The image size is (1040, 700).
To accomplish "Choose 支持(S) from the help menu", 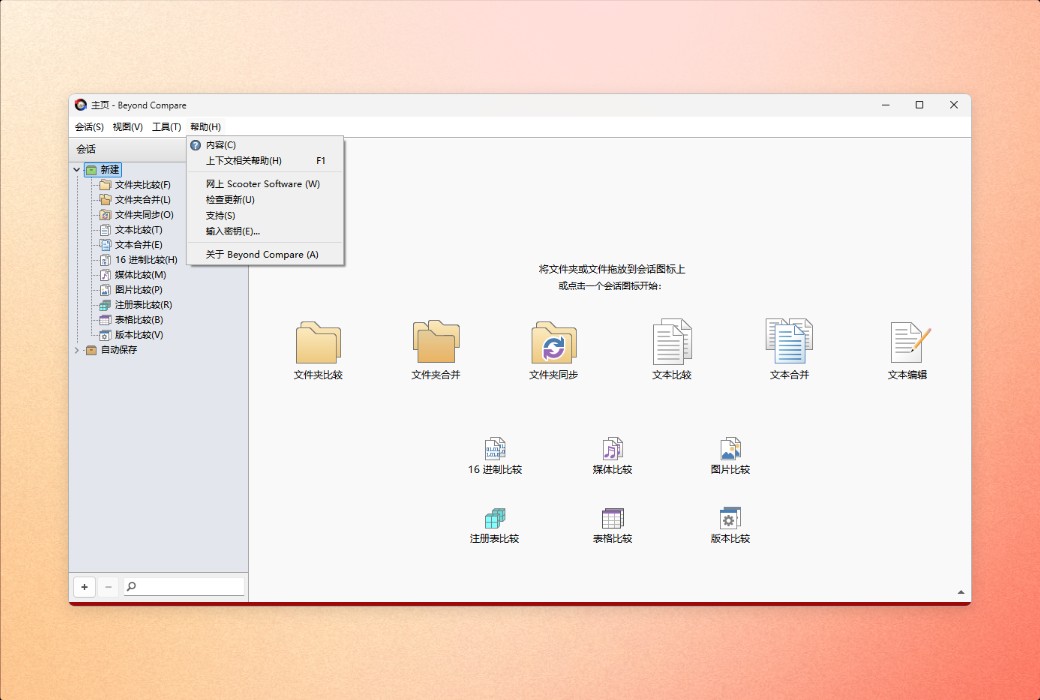I will 265,216.
